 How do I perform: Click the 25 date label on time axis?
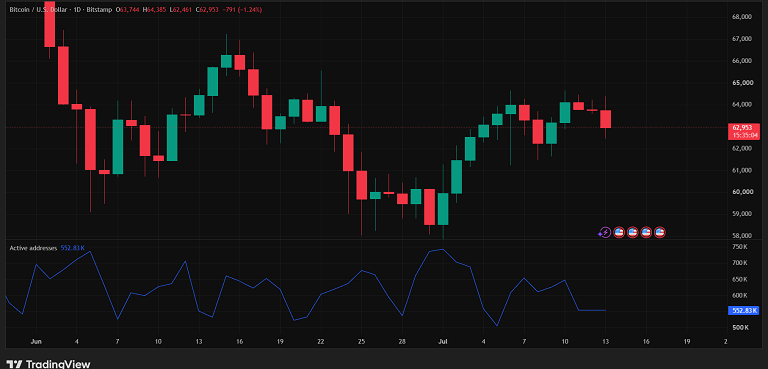[361, 341]
